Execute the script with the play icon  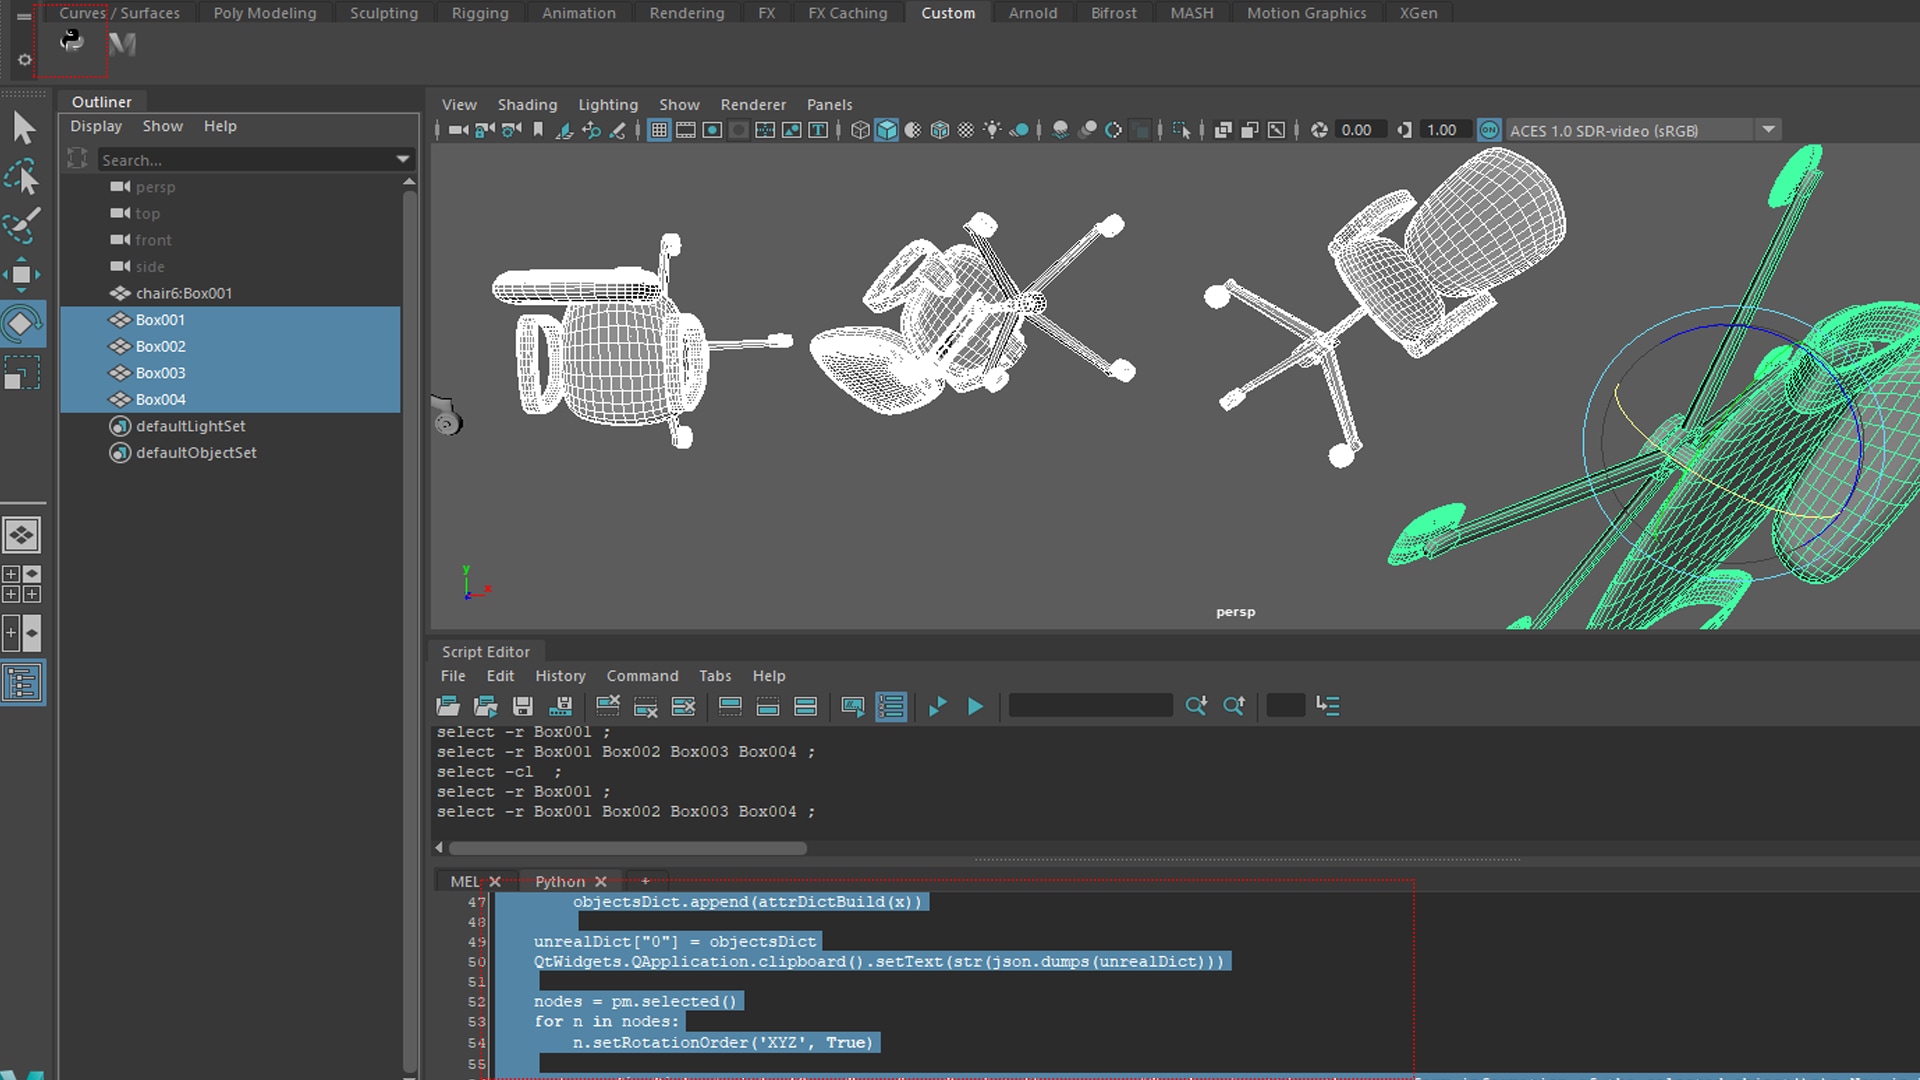click(x=975, y=706)
